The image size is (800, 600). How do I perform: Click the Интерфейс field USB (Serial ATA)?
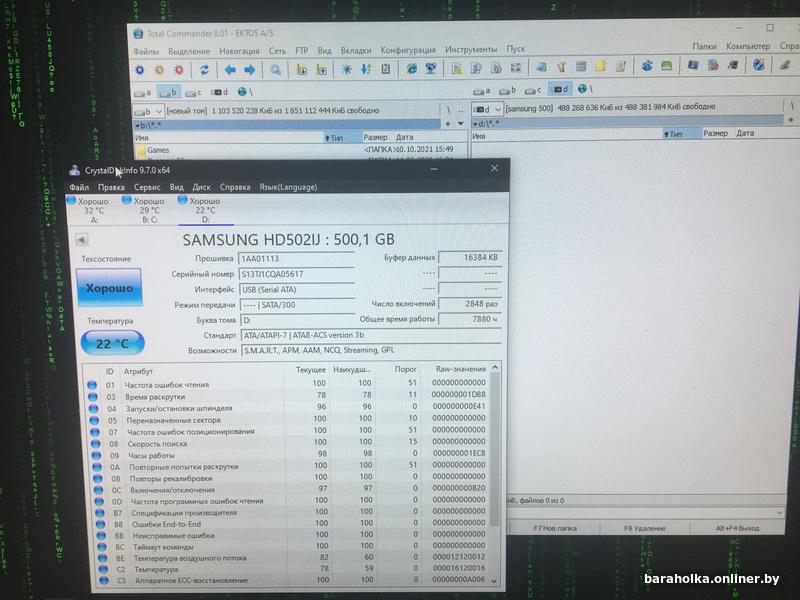[x=296, y=289]
